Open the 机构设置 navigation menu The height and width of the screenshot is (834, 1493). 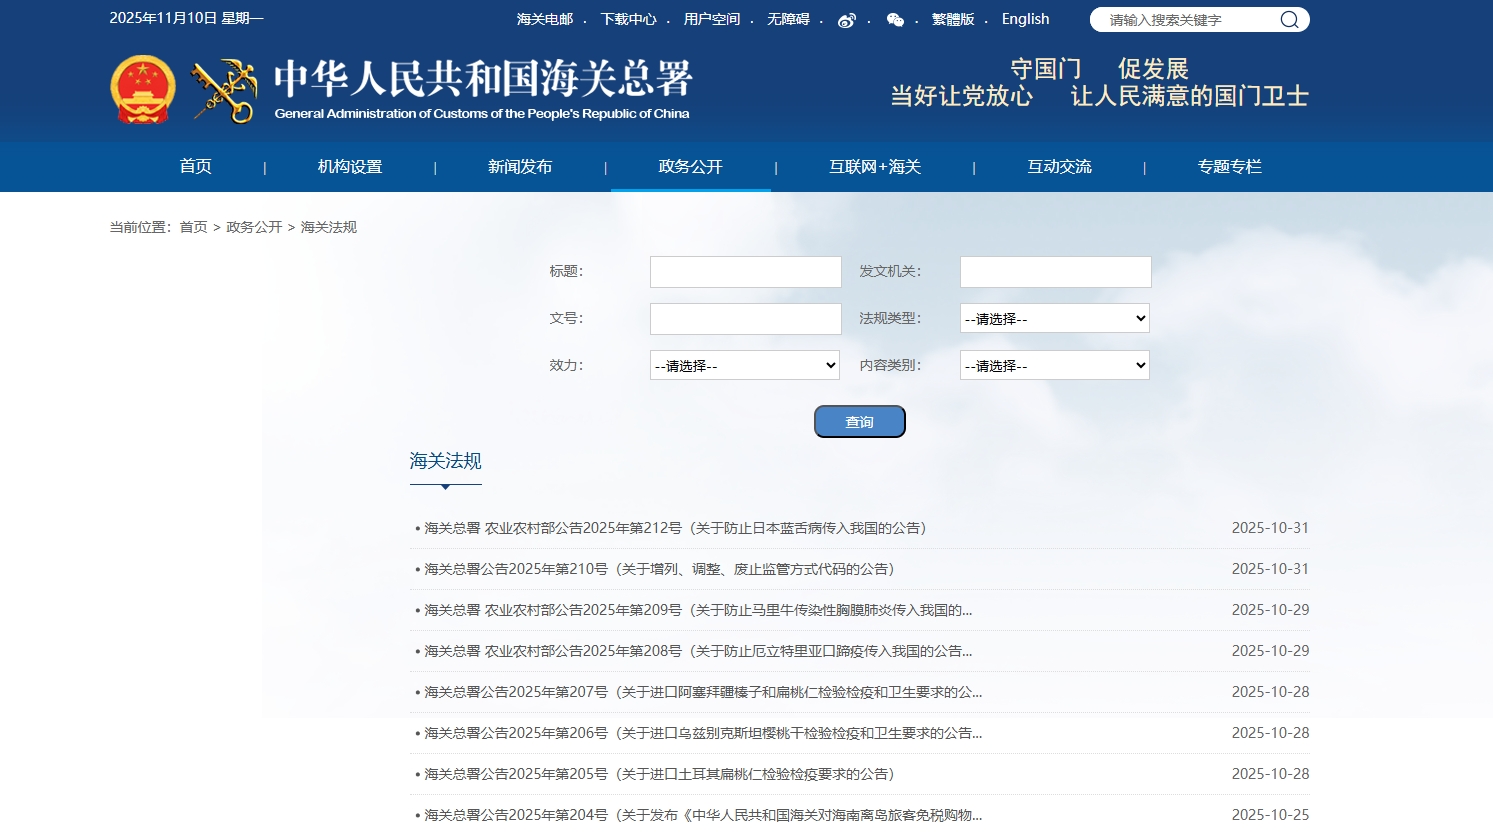point(350,167)
